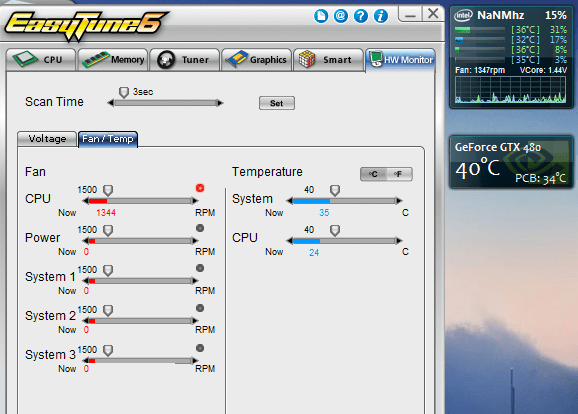Click the System temperature value 35

click(324, 213)
